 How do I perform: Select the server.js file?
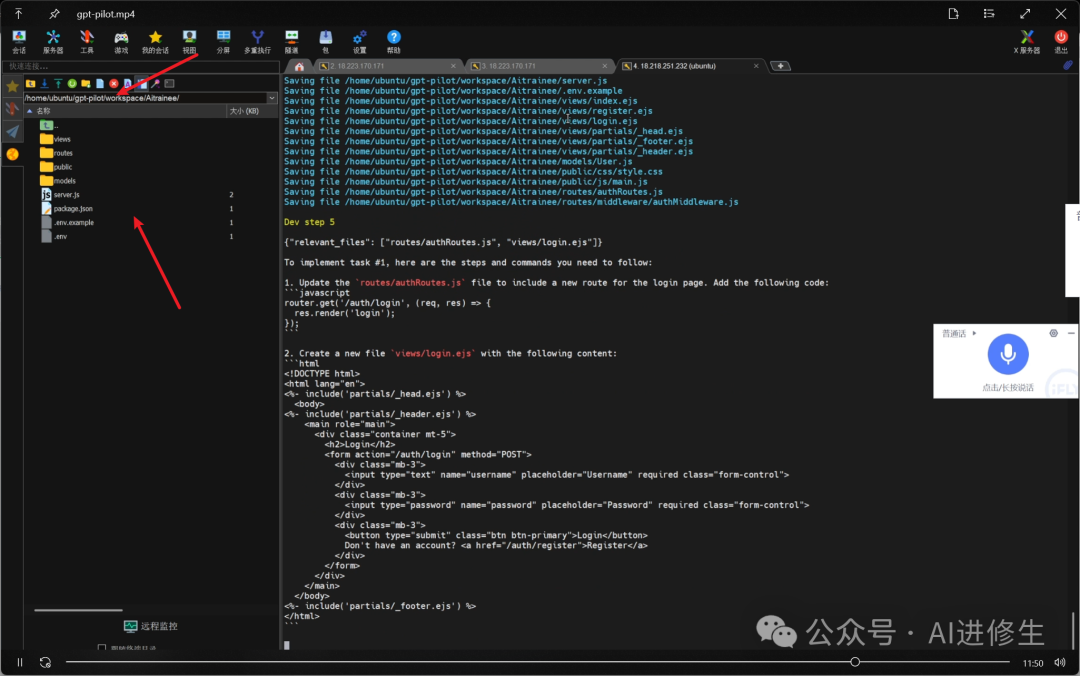click(x=60, y=194)
